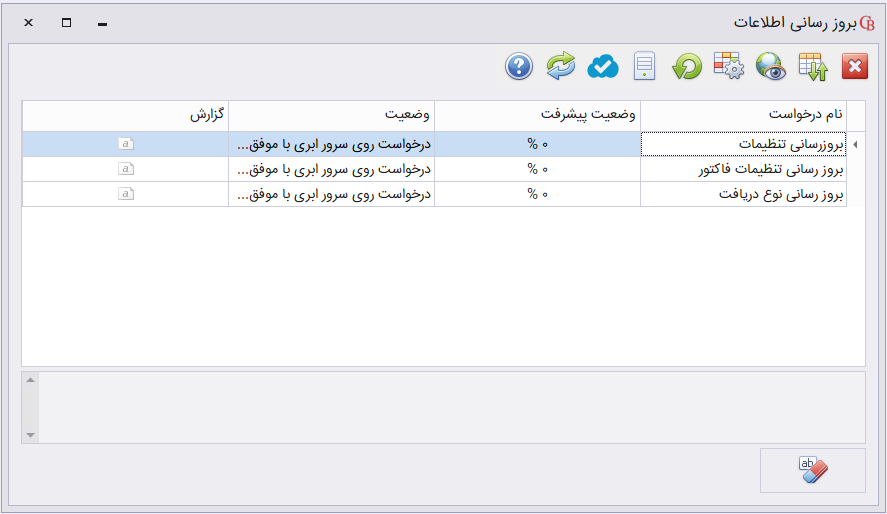
Task: Click the server document icon in toolbar
Action: 645,67
